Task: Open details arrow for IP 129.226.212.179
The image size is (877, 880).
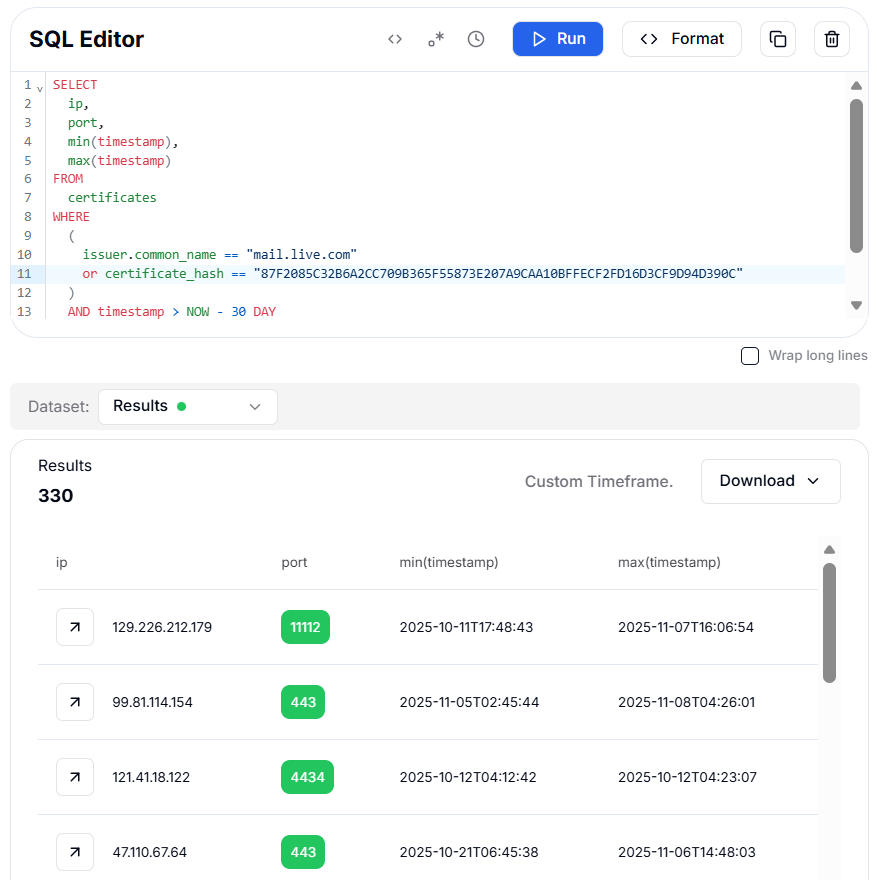Action: click(x=75, y=627)
